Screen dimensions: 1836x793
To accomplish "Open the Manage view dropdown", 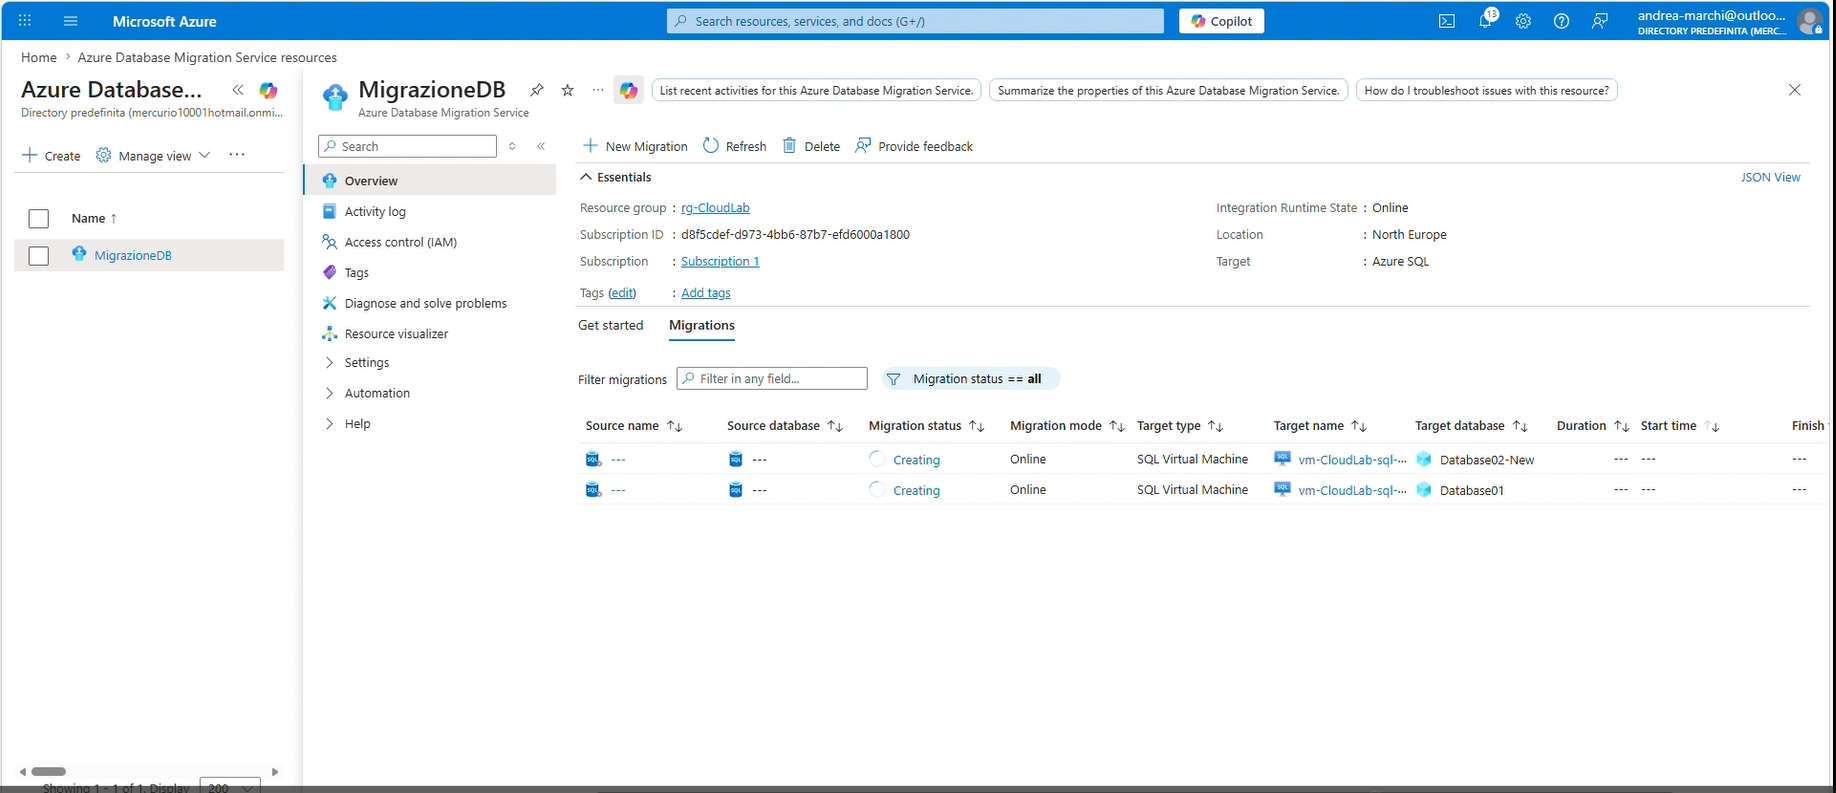I will point(154,156).
